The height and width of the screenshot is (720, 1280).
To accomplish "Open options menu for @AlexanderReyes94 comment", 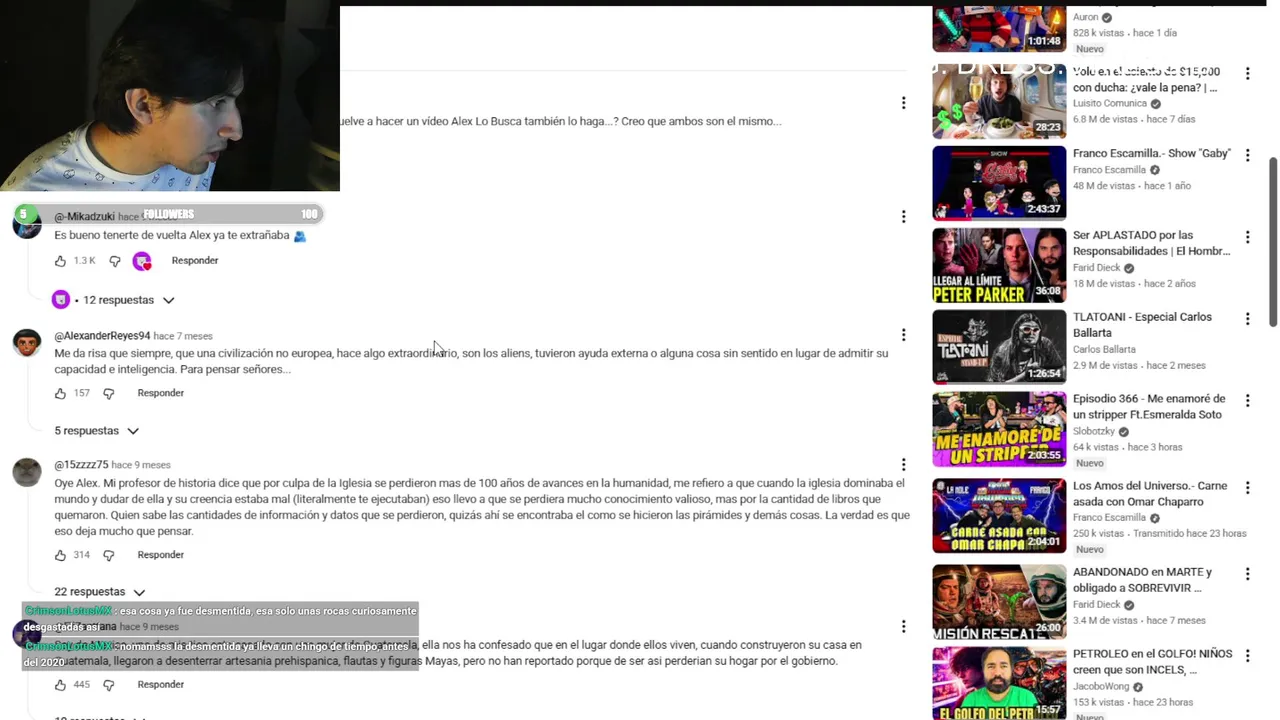I will (903, 336).
